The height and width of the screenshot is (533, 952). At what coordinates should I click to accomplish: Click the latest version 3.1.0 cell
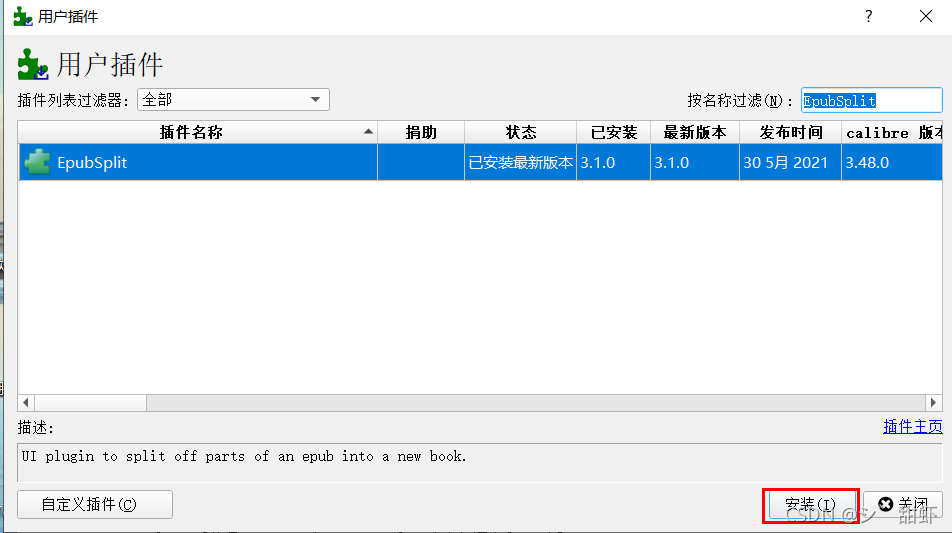point(695,162)
